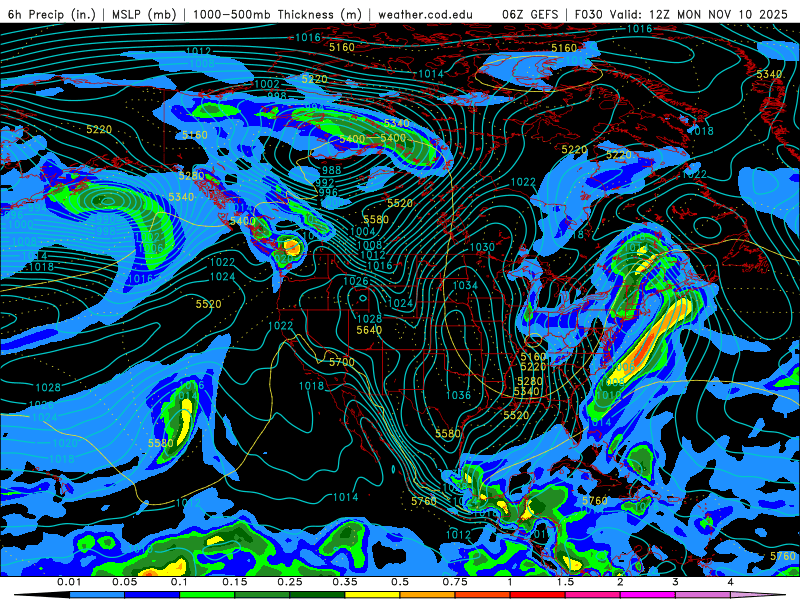Click the '1004' isobar label

pos(363,231)
